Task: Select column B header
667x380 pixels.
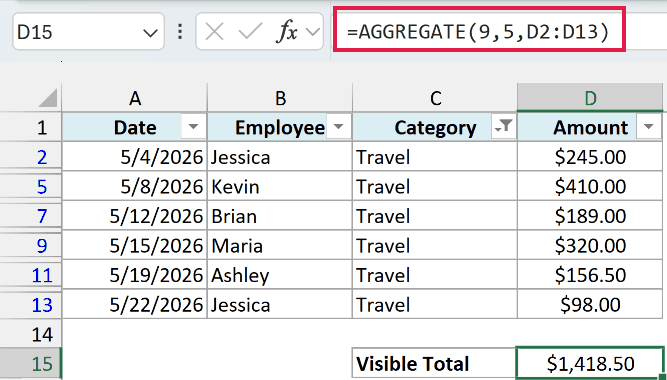Action: coord(280,98)
